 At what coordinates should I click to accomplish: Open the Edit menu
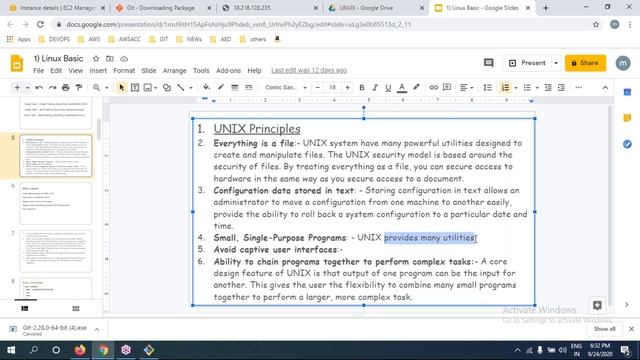56,71
